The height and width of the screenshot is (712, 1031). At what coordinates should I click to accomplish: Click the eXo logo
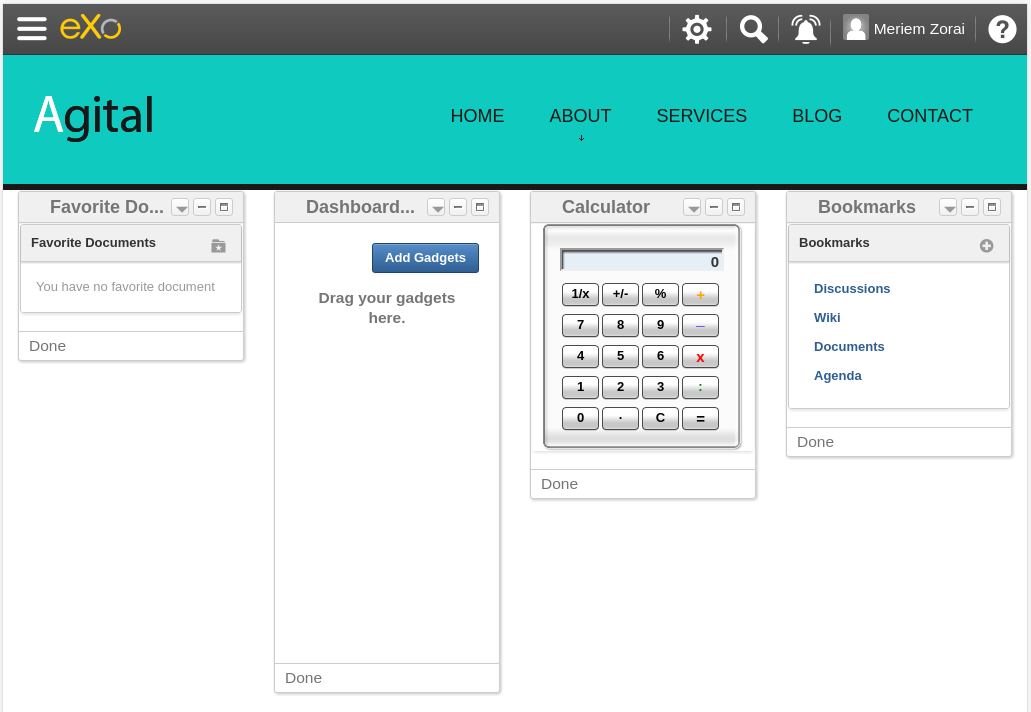(91, 28)
